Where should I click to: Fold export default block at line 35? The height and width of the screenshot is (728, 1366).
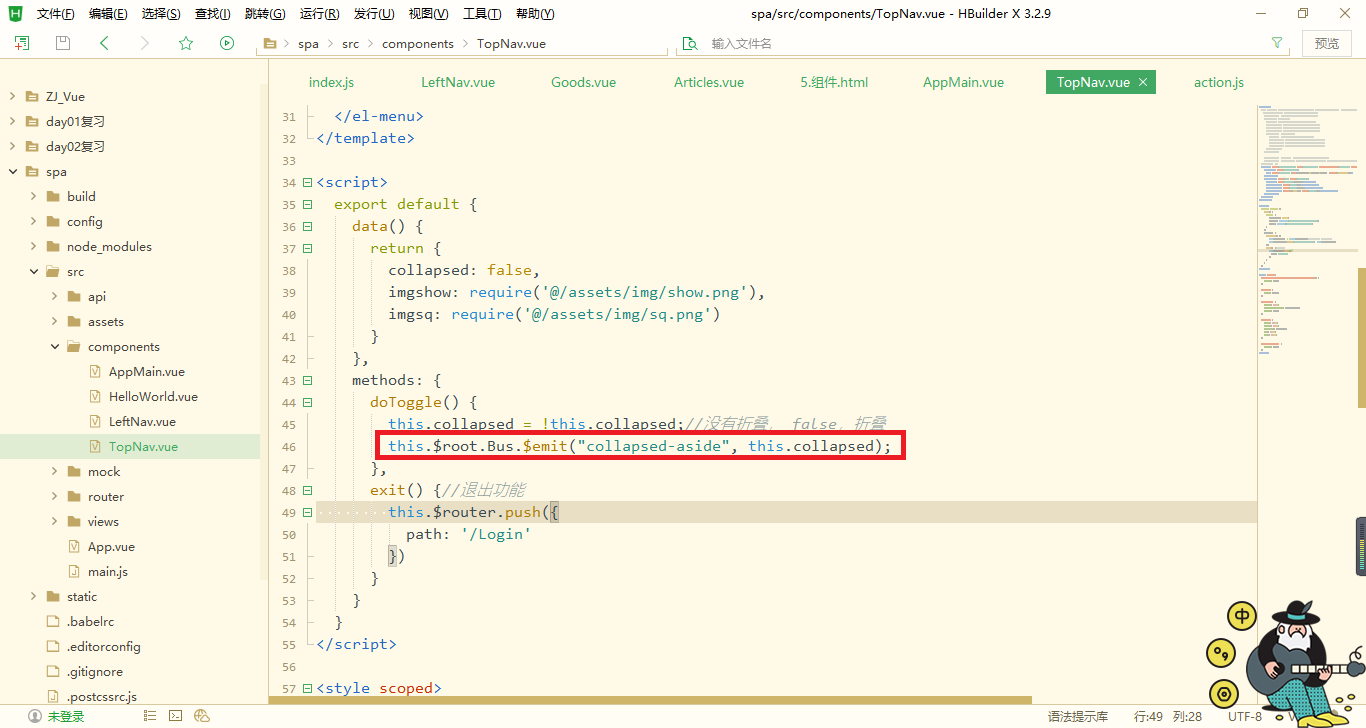tap(307, 205)
